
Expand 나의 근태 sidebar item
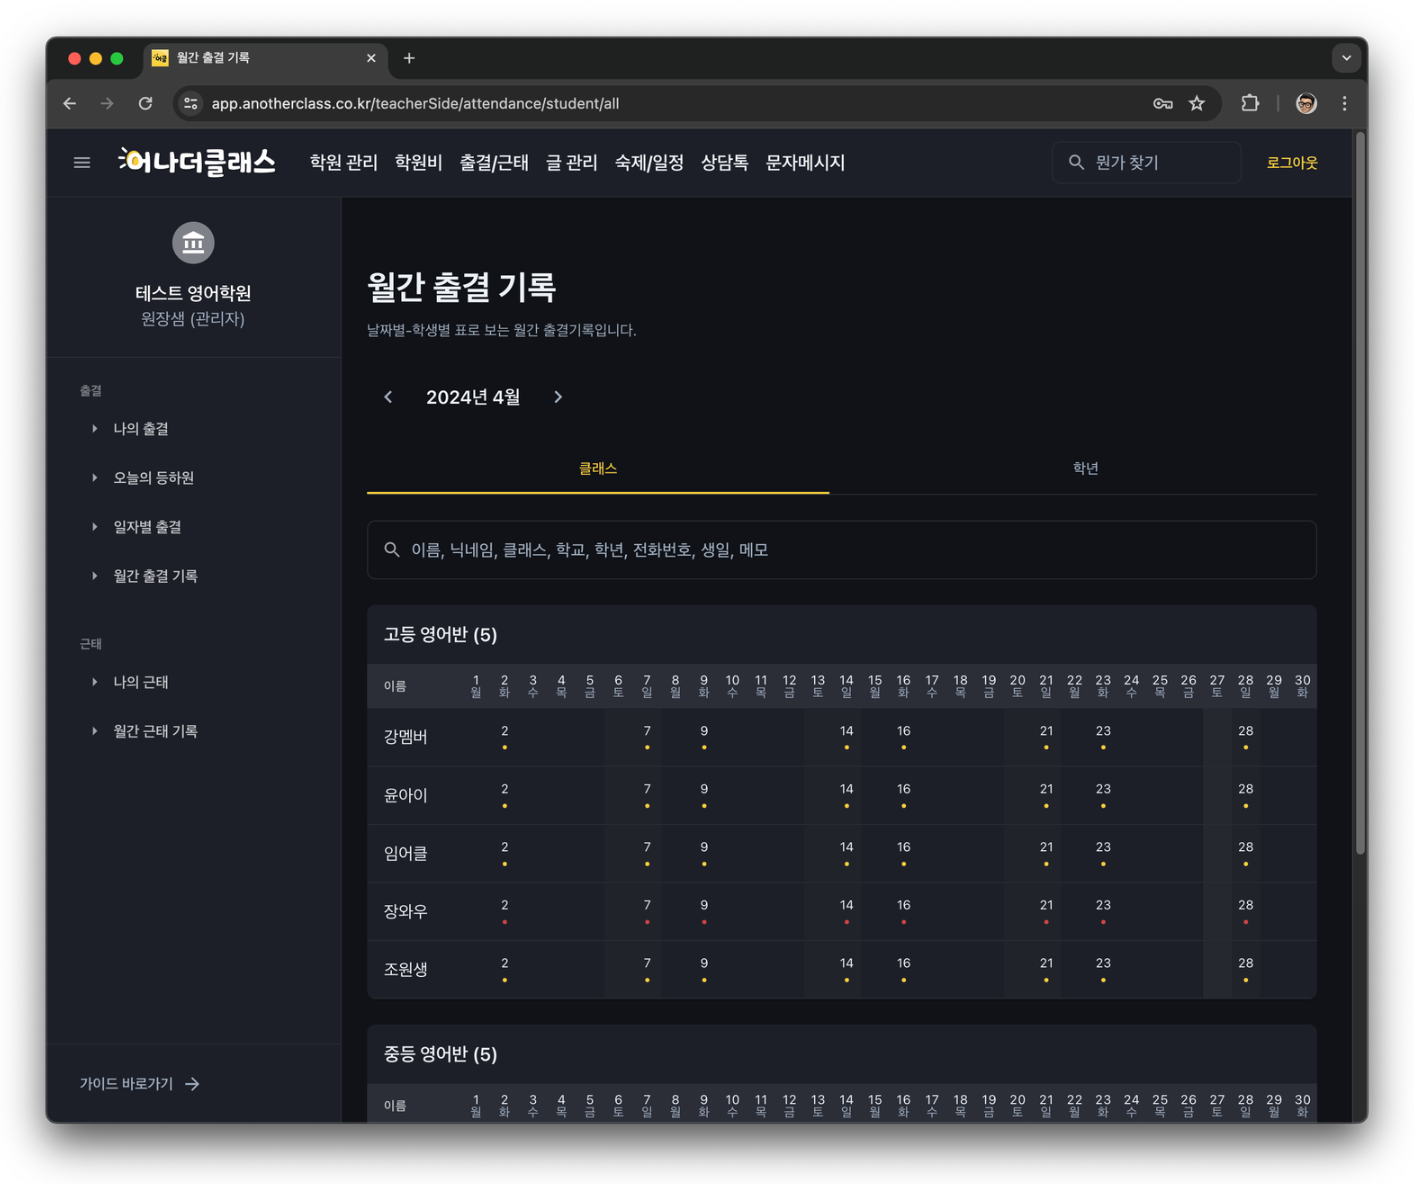(140, 681)
